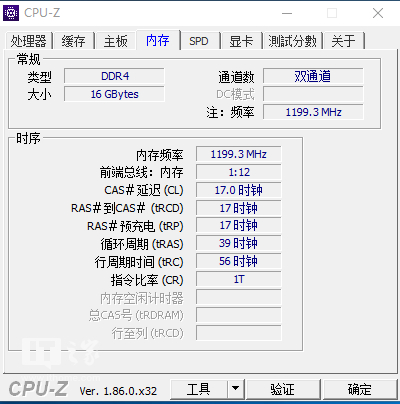The width and height of the screenshot is (400, 404).
Task: Click the tRAS 39 时钟 value
Action: click(x=239, y=243)
